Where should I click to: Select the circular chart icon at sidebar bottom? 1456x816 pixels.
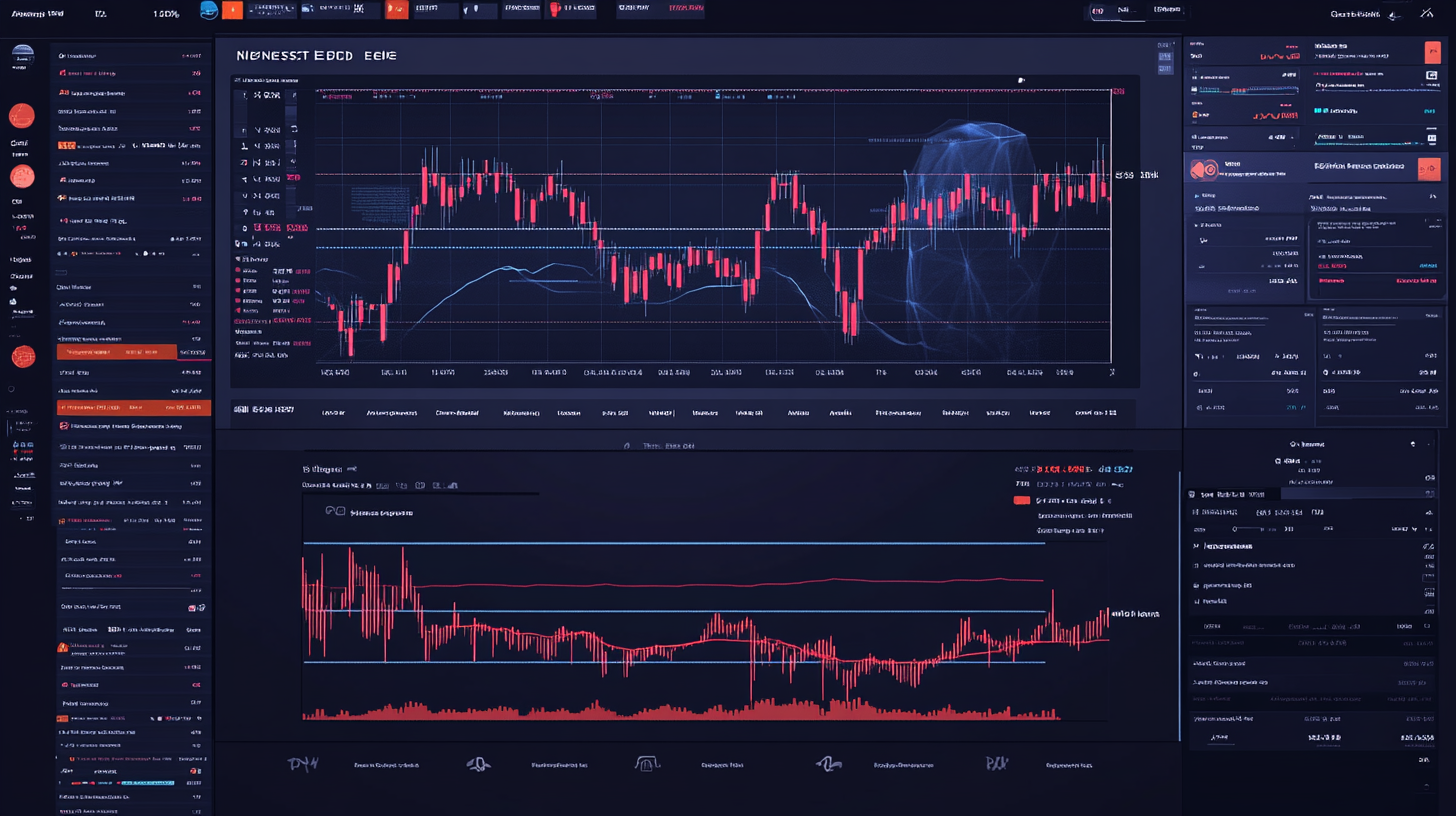point(23,356)
